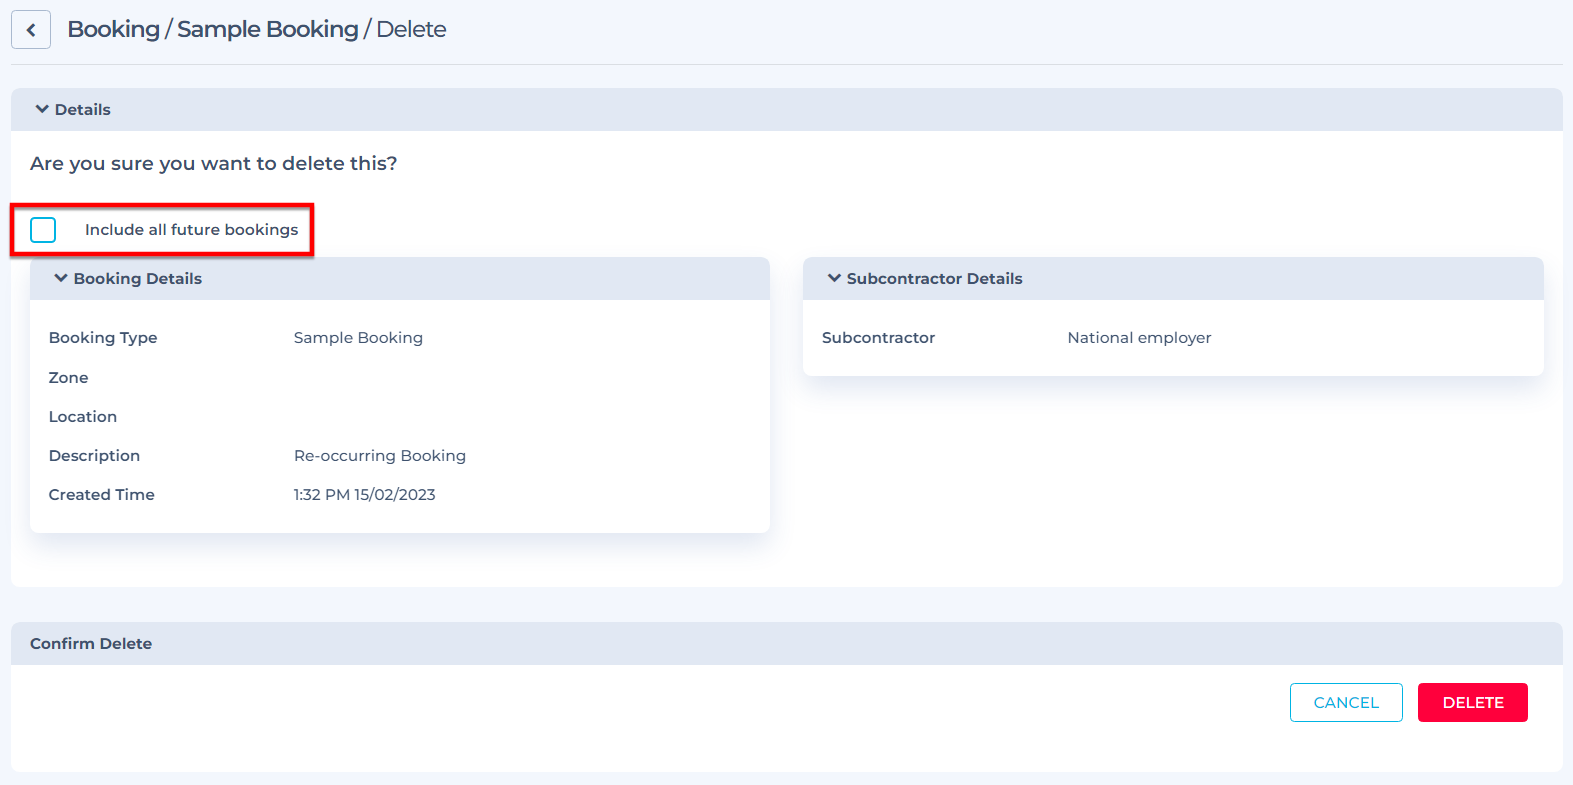1573x785 pixels.
Task: Click the 'Re-occurring Booking' description value
Action: point(380,456)
